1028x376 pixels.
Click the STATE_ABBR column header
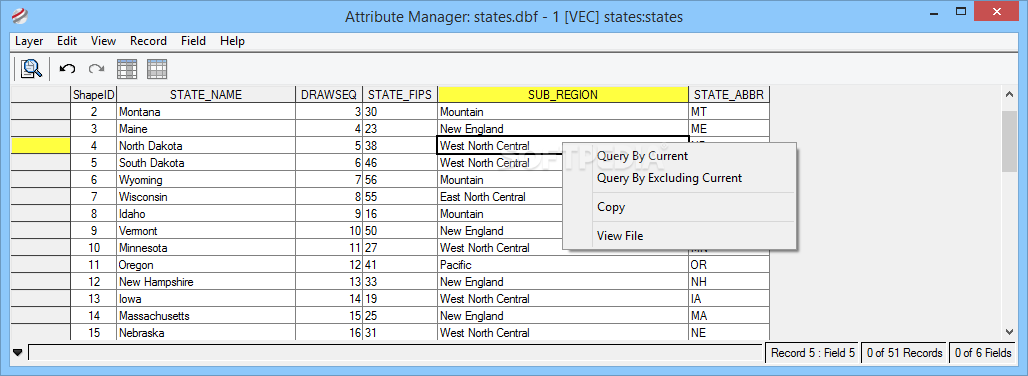(729, 94)
